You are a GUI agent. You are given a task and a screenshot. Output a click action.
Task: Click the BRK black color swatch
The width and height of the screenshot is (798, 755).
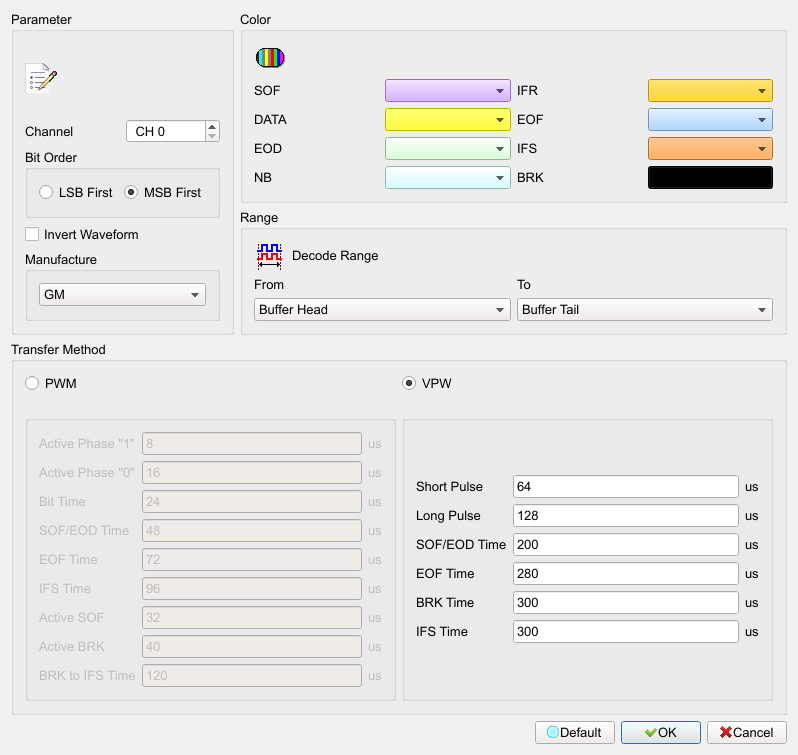pos(710,178)
